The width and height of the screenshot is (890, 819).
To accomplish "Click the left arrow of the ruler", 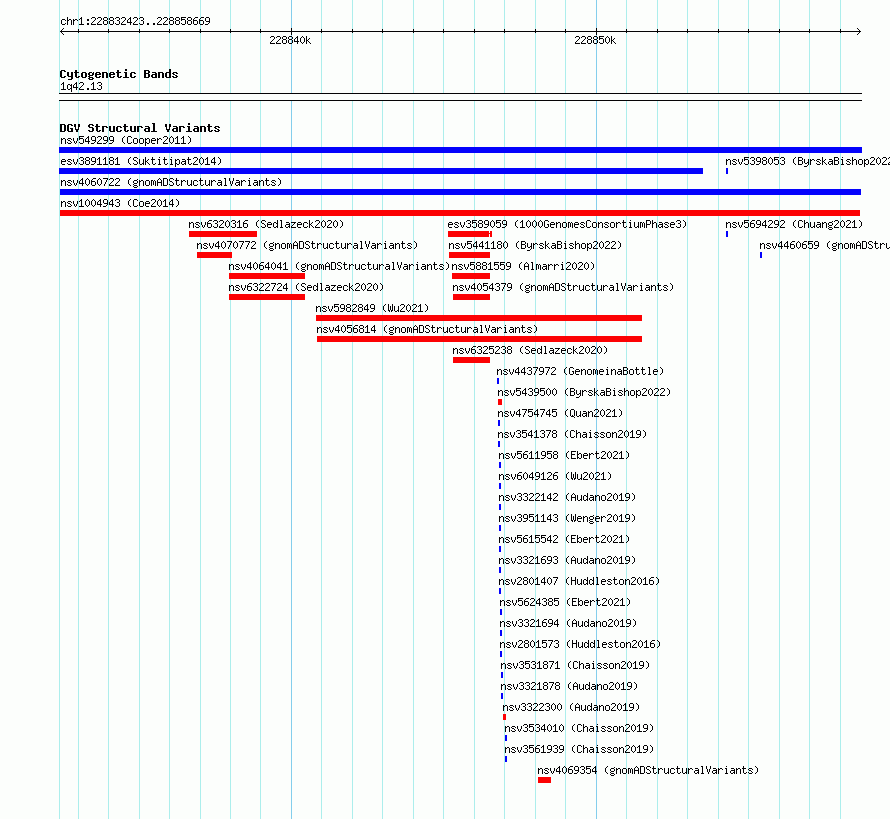I will click(x=62, y=31).
